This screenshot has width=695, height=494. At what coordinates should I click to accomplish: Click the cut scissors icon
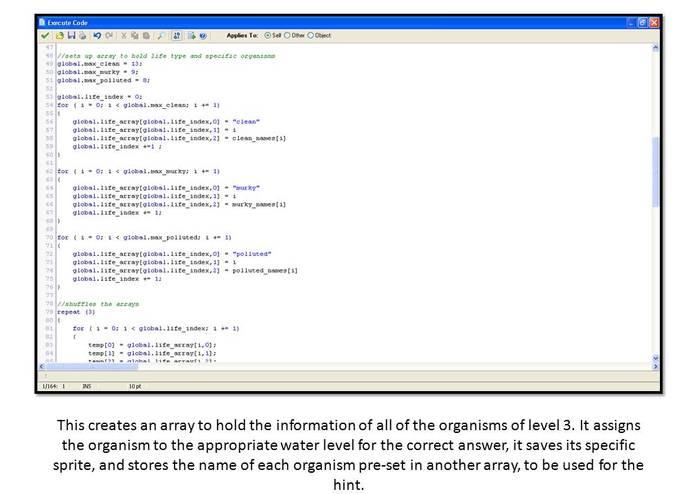(124, 35)
